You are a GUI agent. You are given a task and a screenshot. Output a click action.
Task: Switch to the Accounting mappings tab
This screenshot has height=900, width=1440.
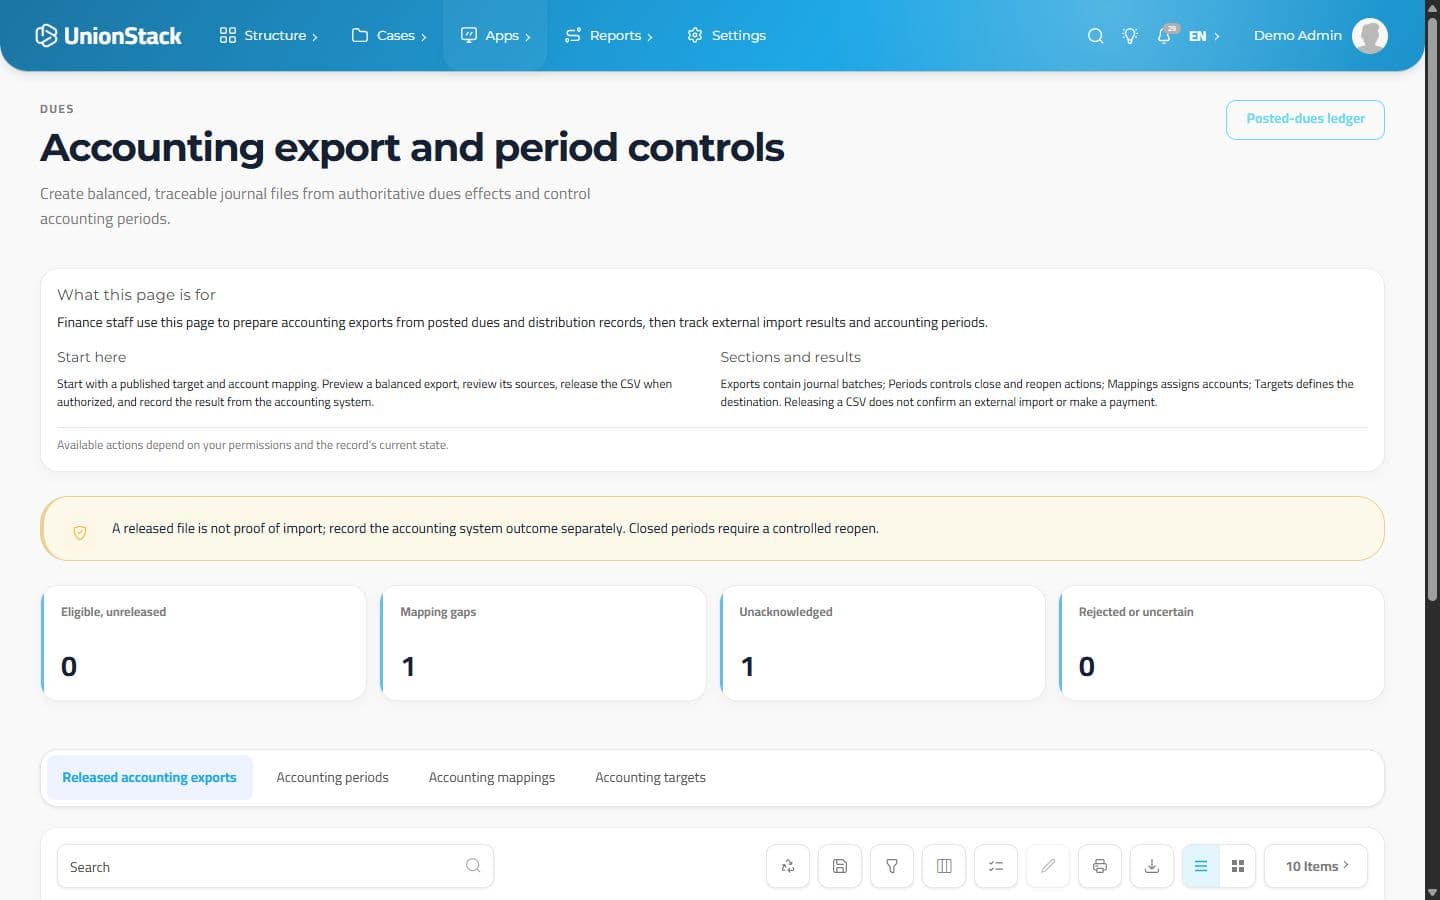click(492, 778)
